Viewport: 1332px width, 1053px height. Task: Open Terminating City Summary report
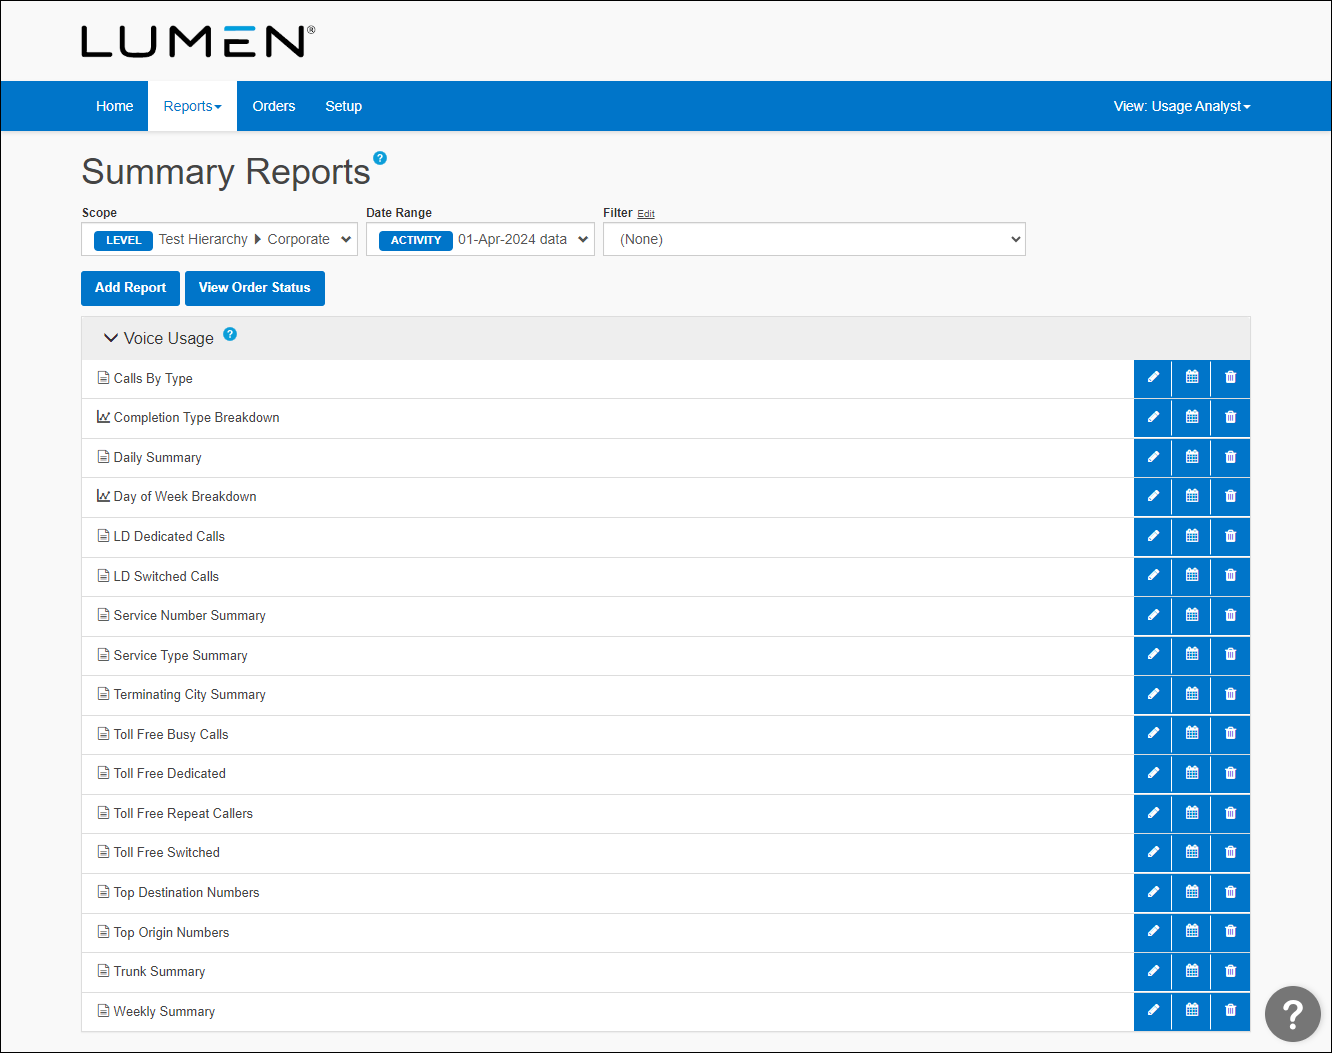(190, 694)
